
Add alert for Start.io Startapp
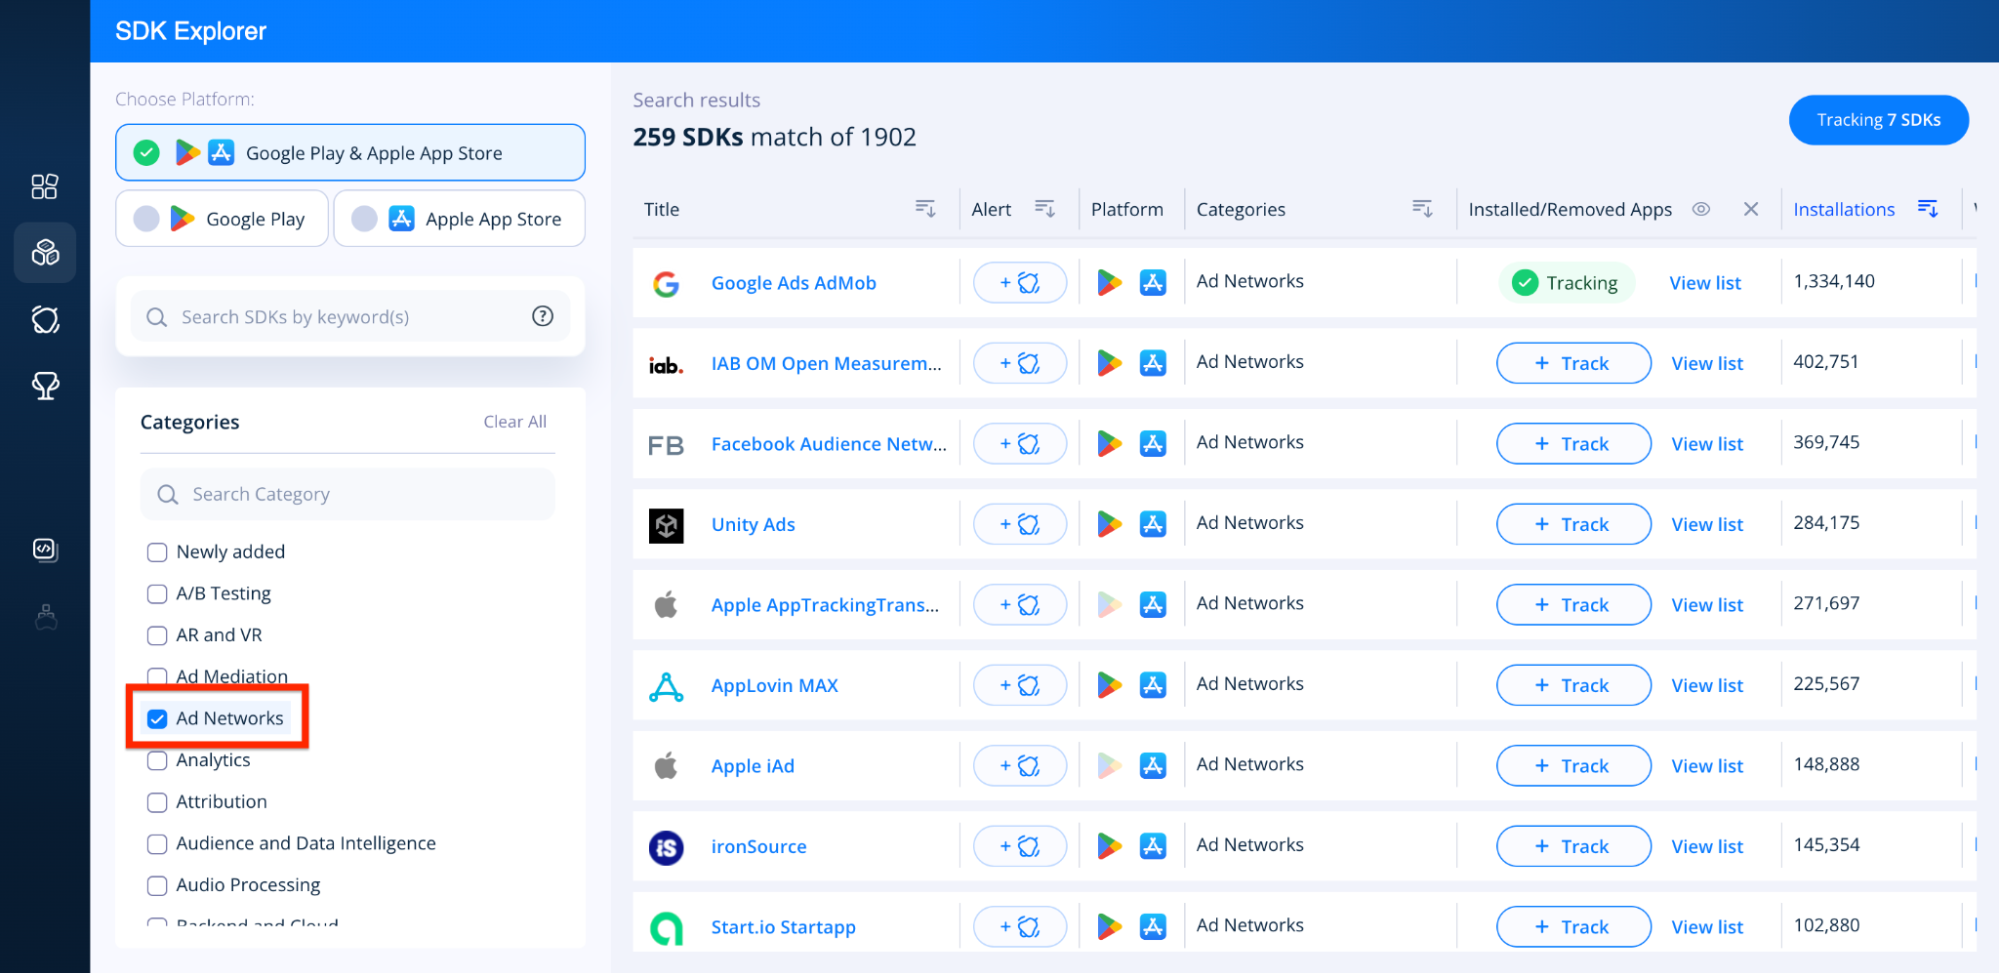[x=1020, y=927]
